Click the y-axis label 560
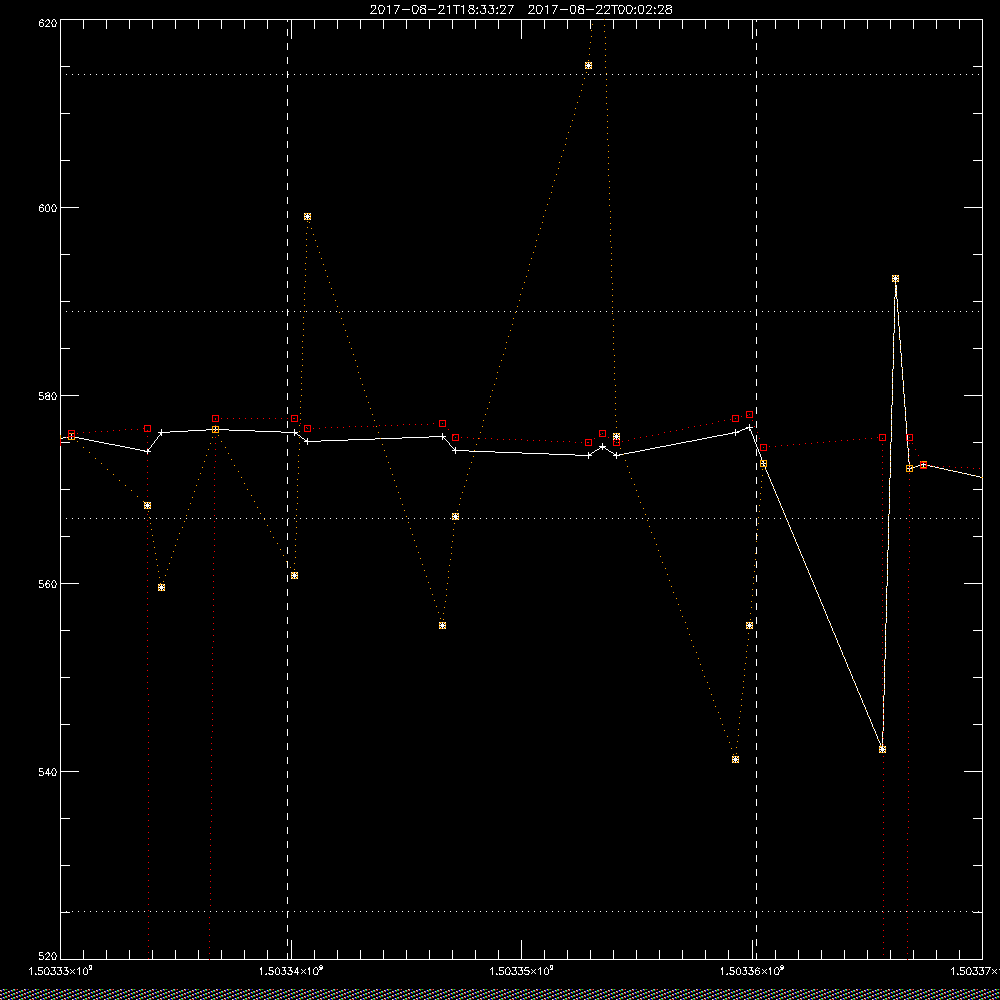The image size is (1000, 1000). coord(48,584)
